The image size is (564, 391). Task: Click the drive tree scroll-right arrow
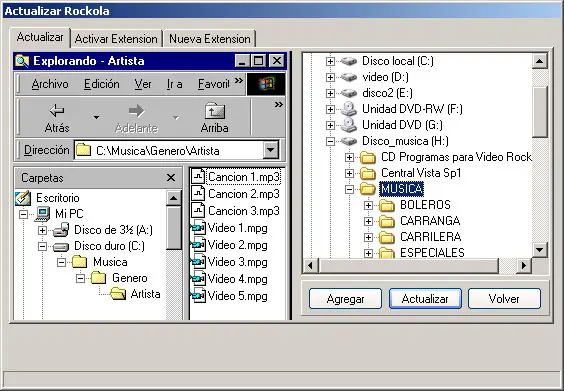(x=524, y=266)
